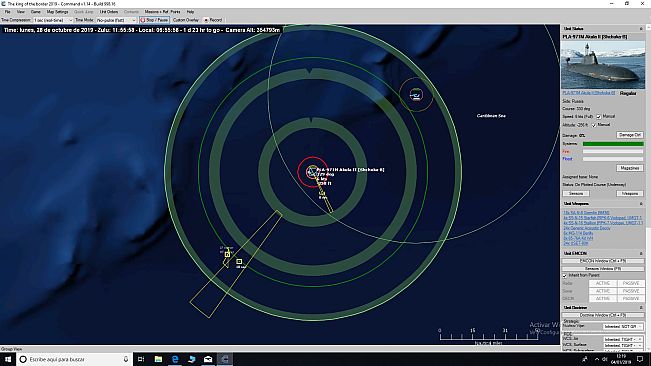Open the notification center icon
651x366 pixels.
point(640,359)
